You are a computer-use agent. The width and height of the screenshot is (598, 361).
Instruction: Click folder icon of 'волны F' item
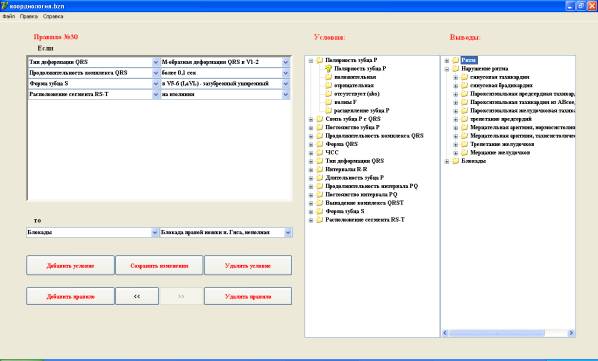[328, 102]
